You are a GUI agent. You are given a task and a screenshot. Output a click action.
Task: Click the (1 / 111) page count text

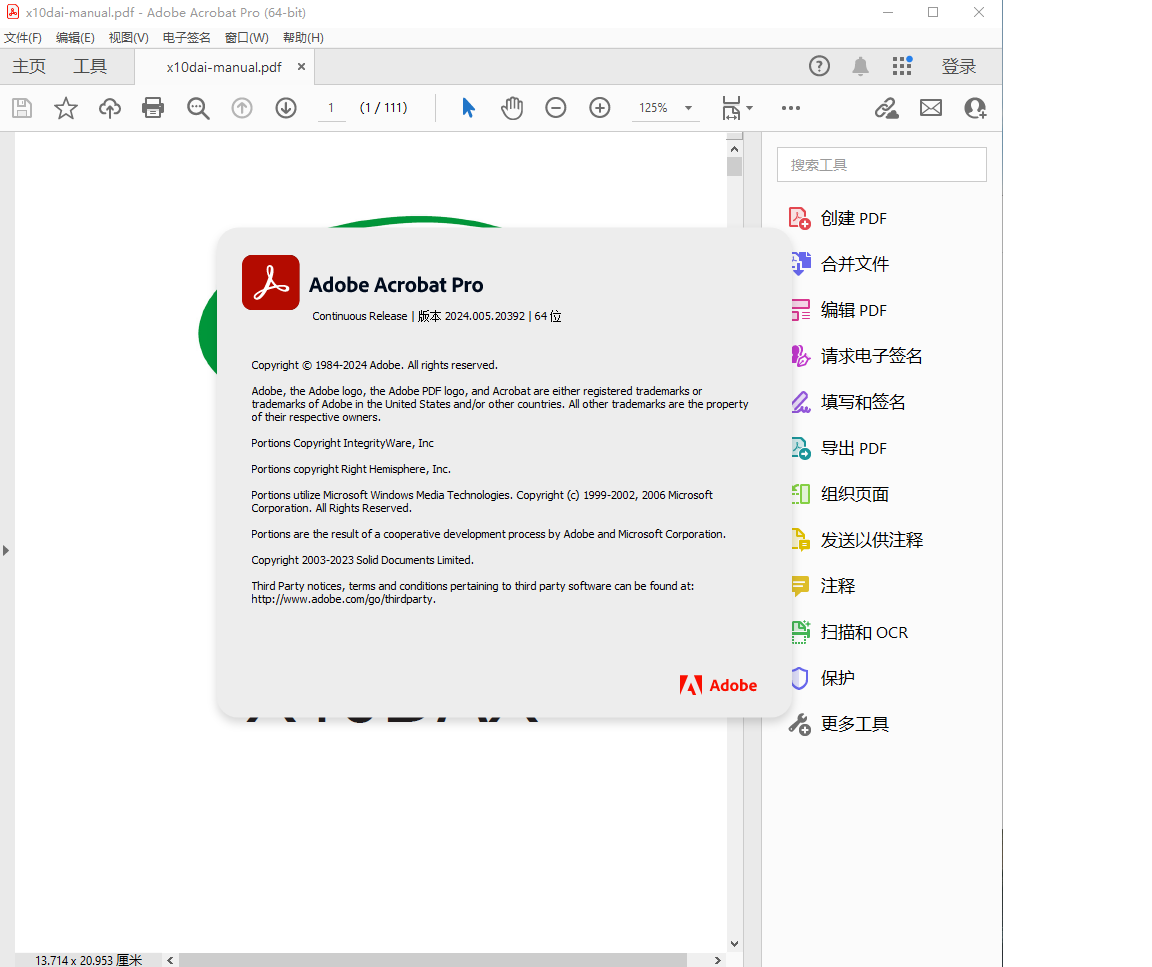coord(384,108)
